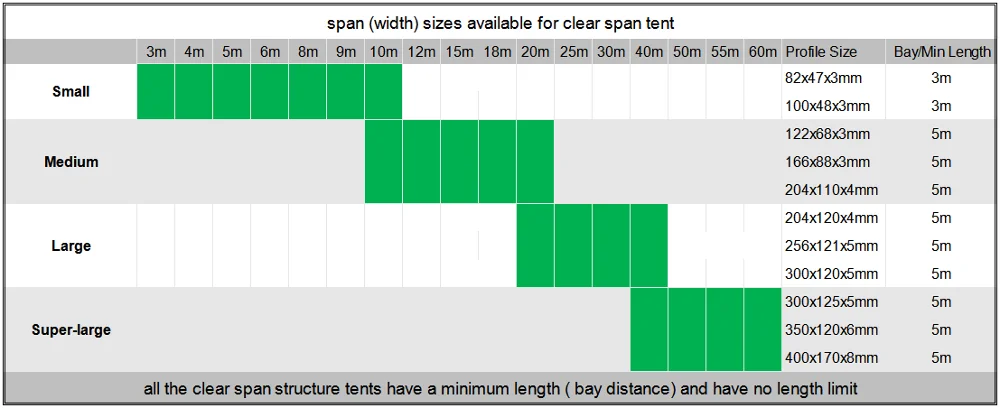The width and height of the screenshot is (1000, 408).
Task: Click the green Large cell under 30m
Action: coord(610,246)
